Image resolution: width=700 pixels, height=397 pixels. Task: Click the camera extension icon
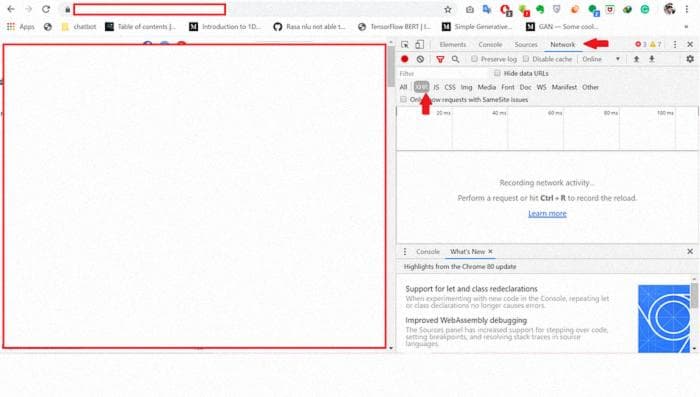470,9
